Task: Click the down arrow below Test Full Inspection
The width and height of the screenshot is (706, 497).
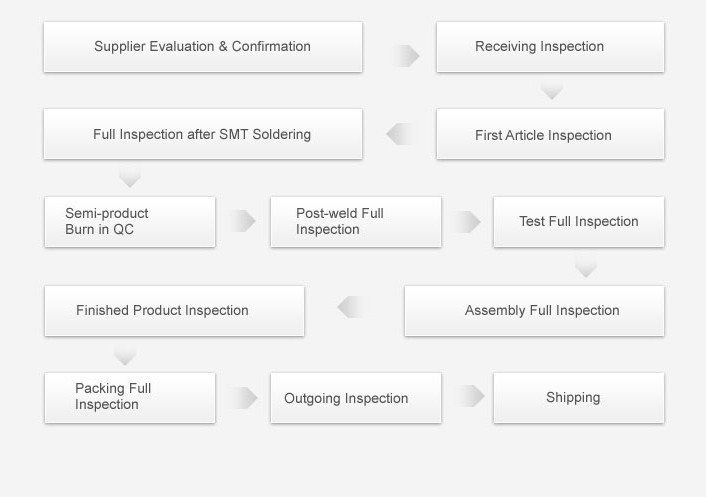Action: coord(586,268)
